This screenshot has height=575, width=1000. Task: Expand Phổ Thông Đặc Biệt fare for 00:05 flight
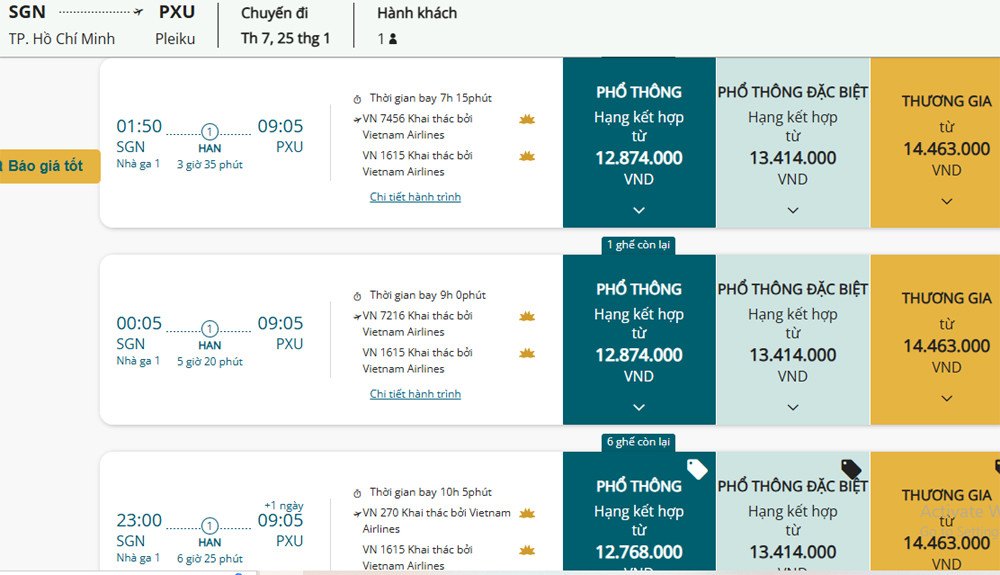coord(793,407)
